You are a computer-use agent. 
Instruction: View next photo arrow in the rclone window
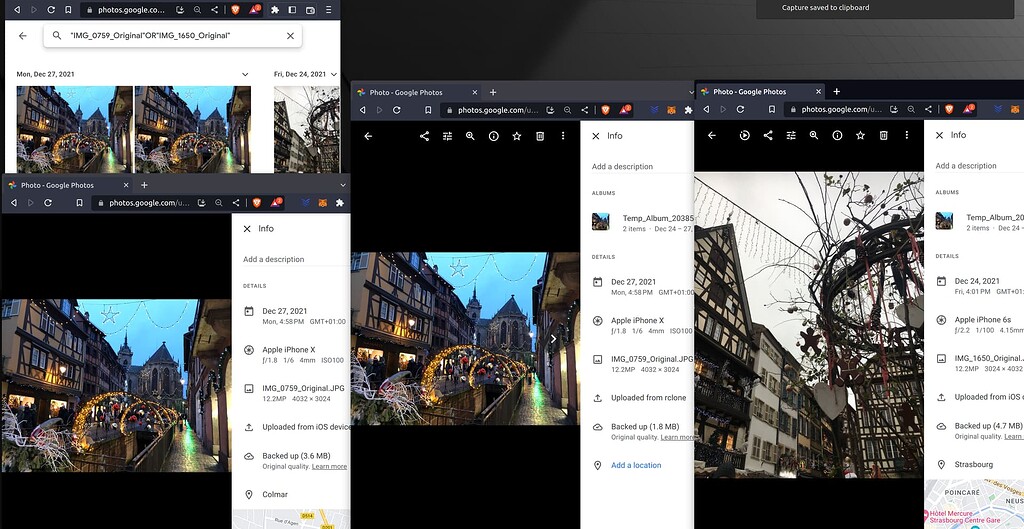click(553, 339)
